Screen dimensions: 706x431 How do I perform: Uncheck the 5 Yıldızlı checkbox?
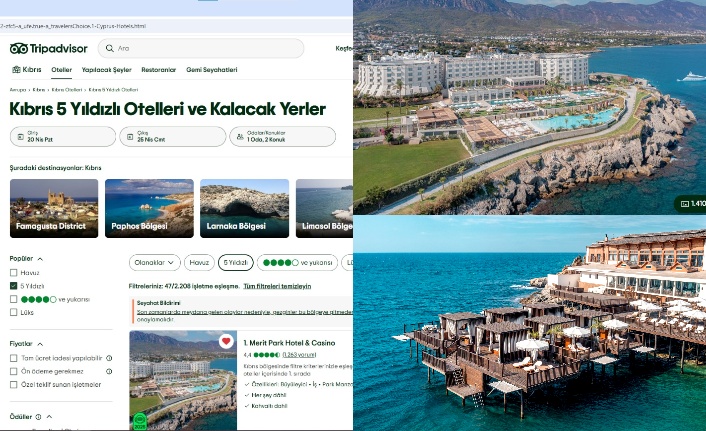(x=14, y=286)
